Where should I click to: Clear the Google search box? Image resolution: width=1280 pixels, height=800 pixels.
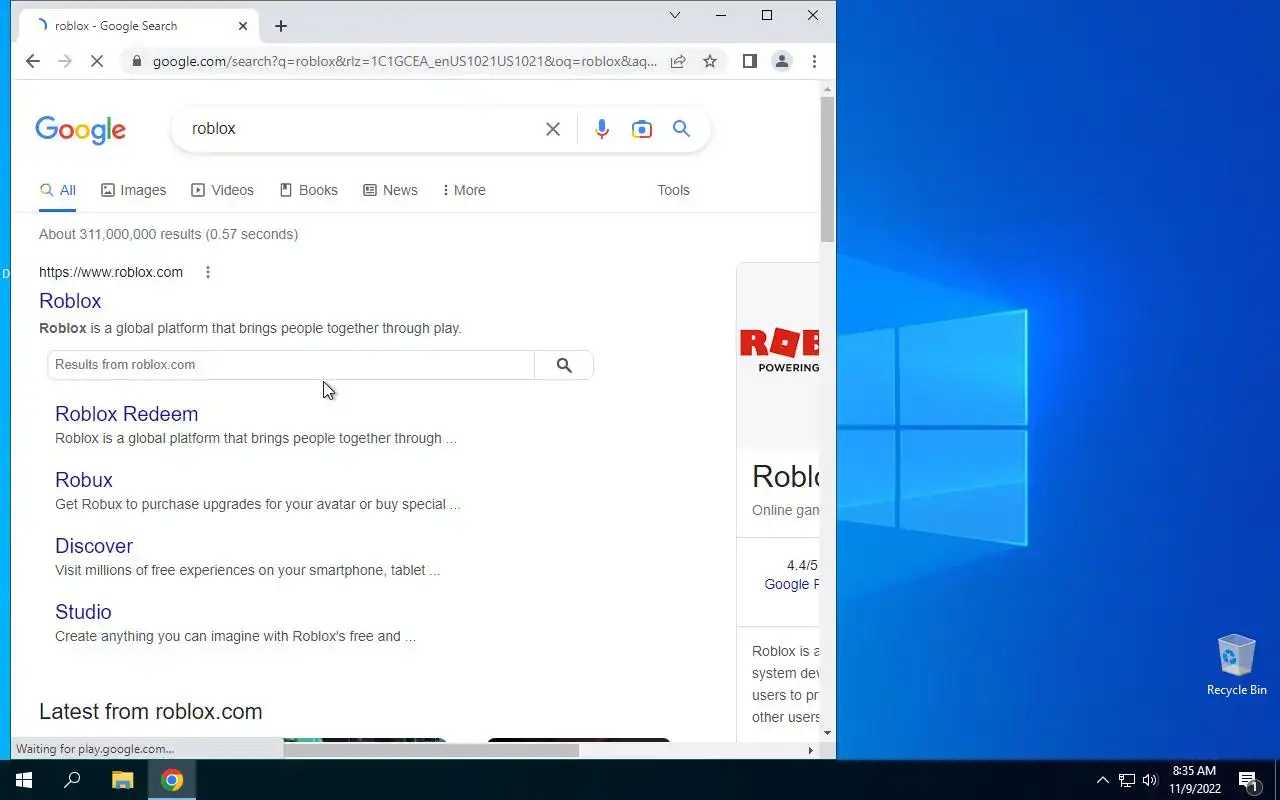[553, 129]
